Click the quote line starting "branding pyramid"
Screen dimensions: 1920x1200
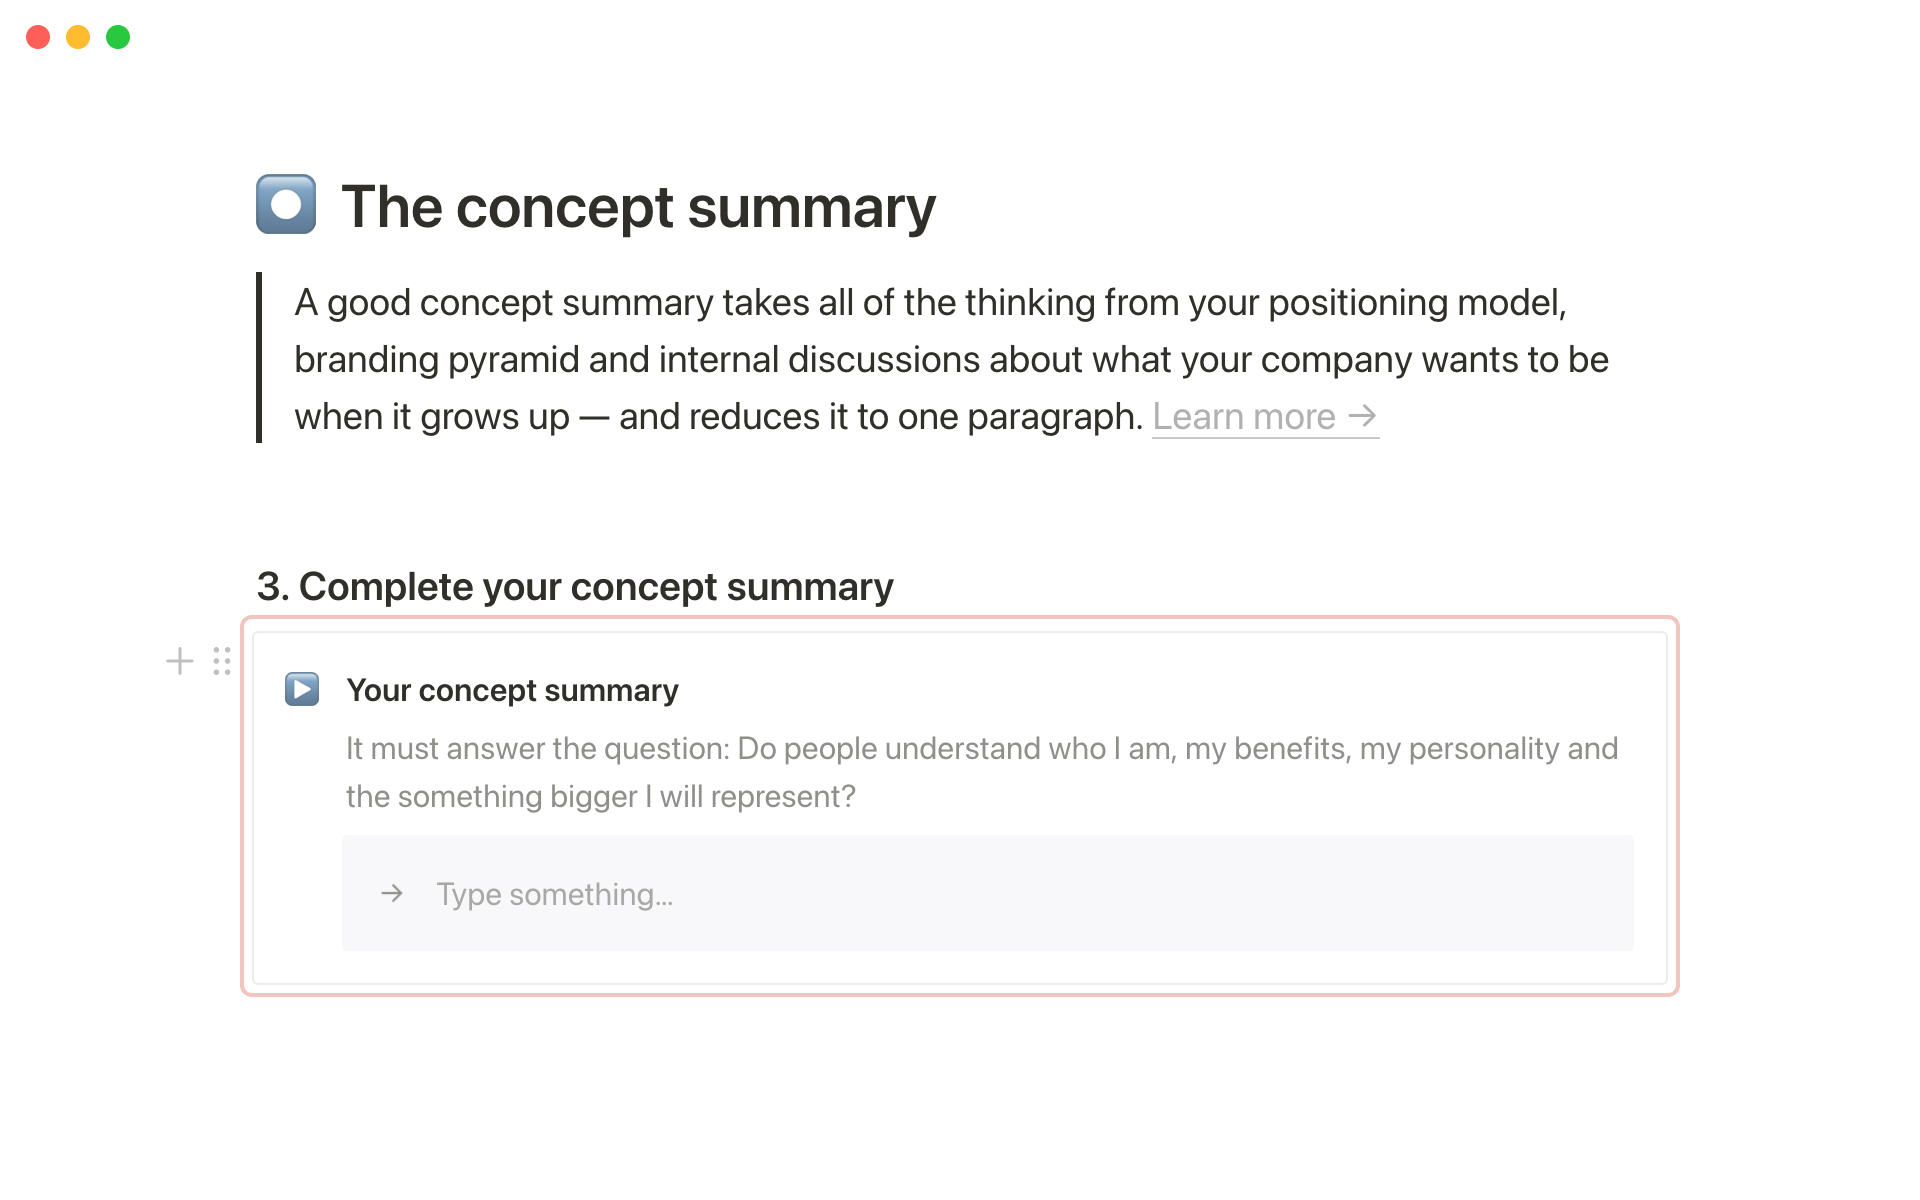pos(950,359)
